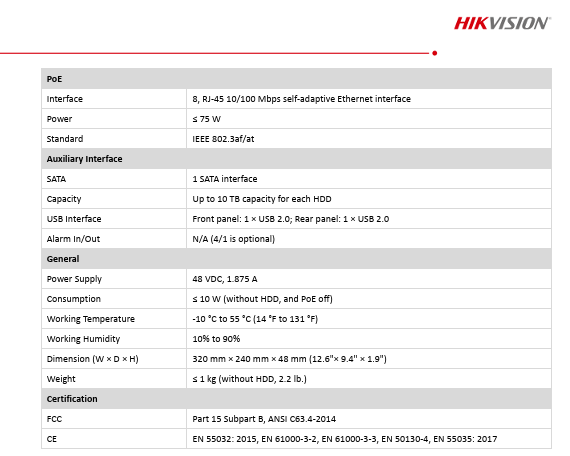Click the 'SATA' label cell
Screen dimensions: 570x456
click(x=114, y=179)
